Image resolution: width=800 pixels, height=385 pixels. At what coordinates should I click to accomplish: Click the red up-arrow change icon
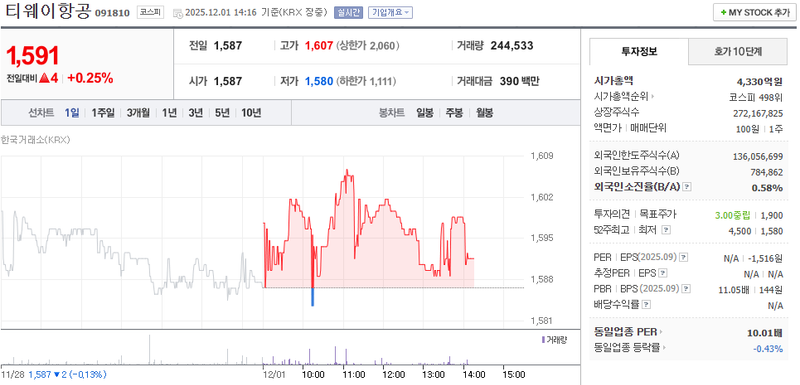click(x=44, y=78)
